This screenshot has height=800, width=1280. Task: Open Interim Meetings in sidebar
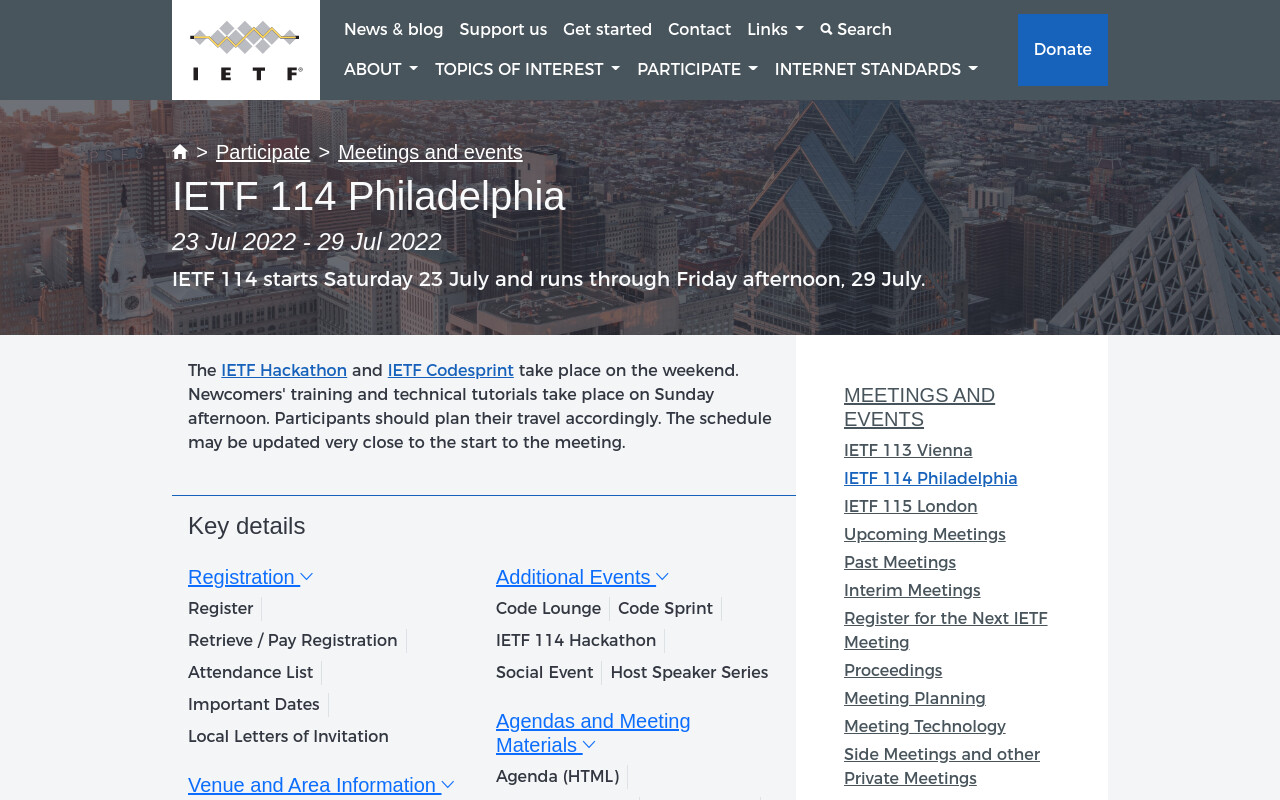[x=912, y=591]
